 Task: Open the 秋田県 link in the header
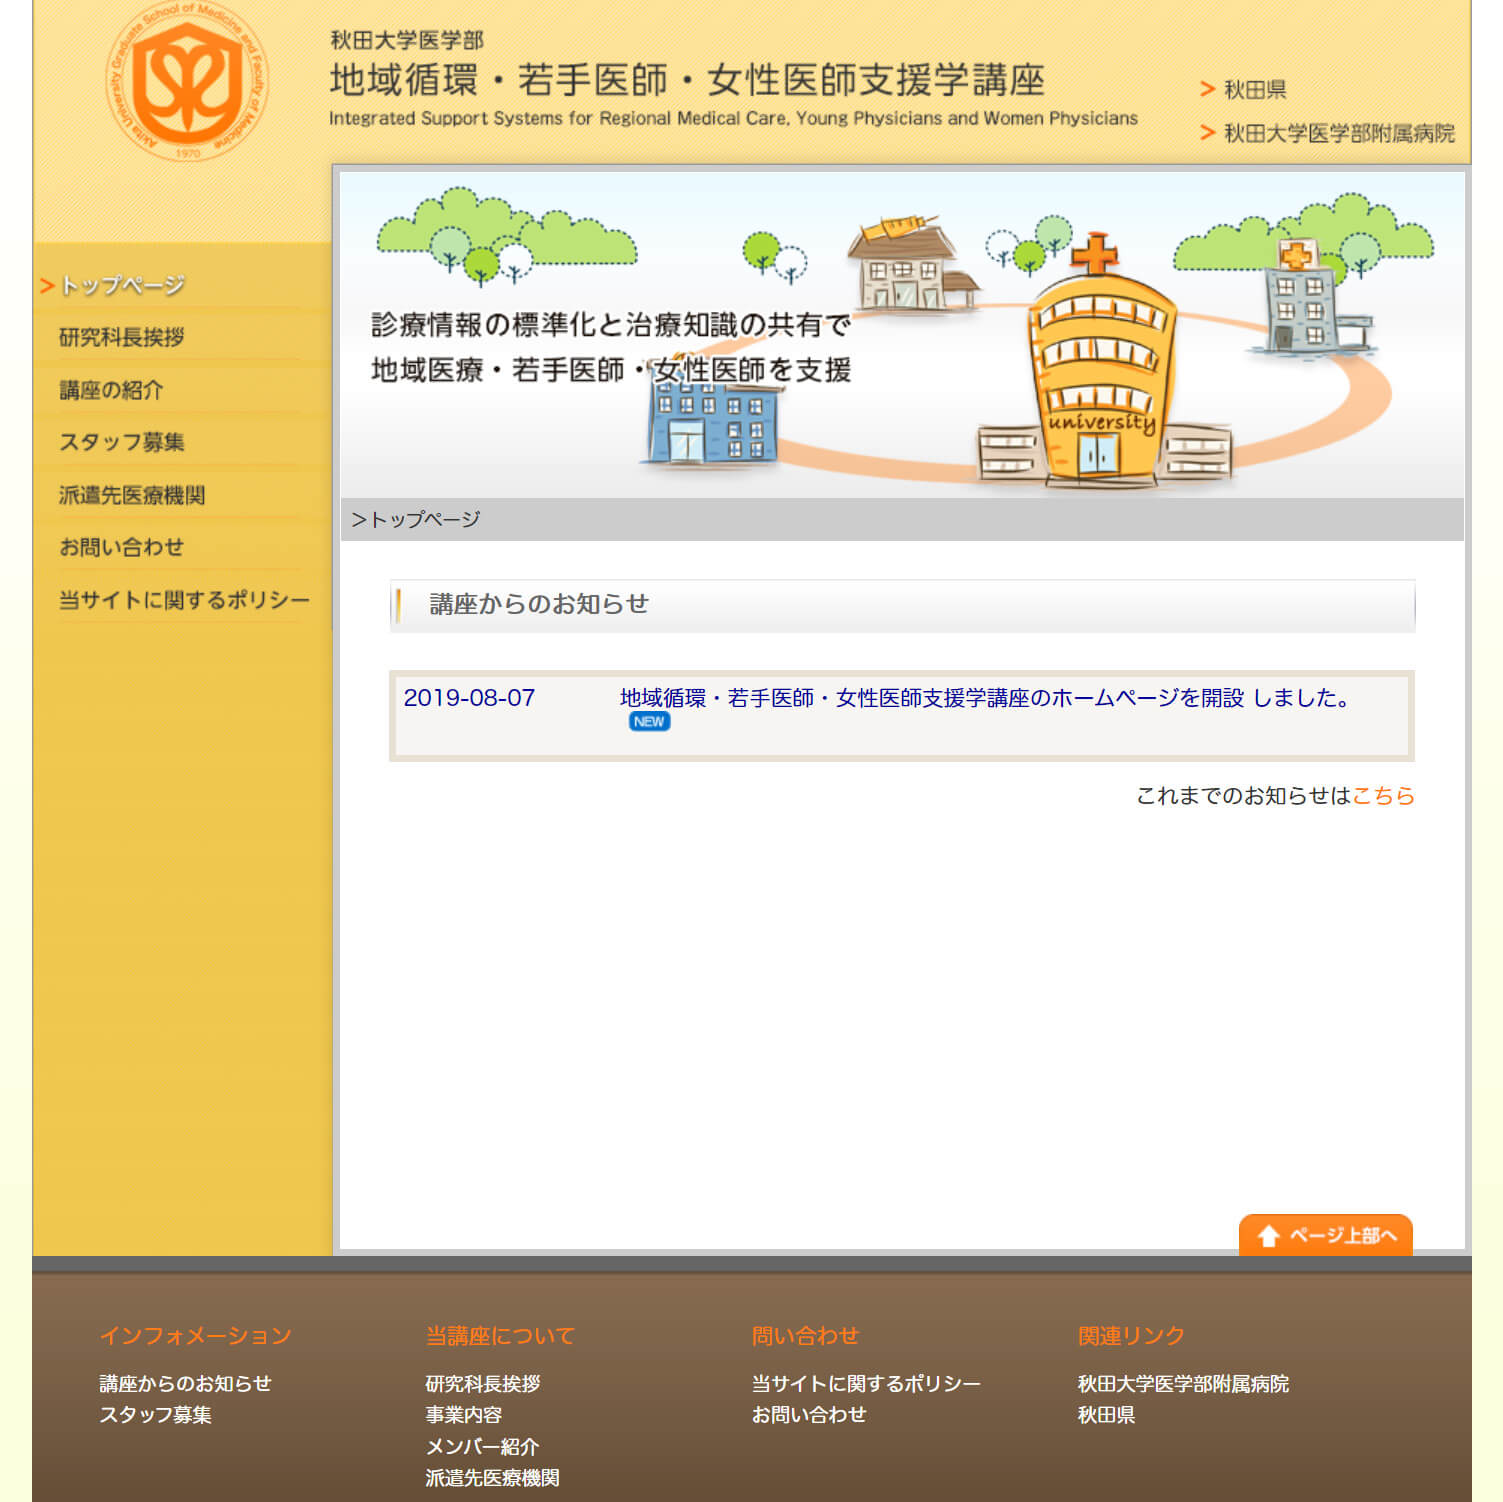tap(1255, 90)
